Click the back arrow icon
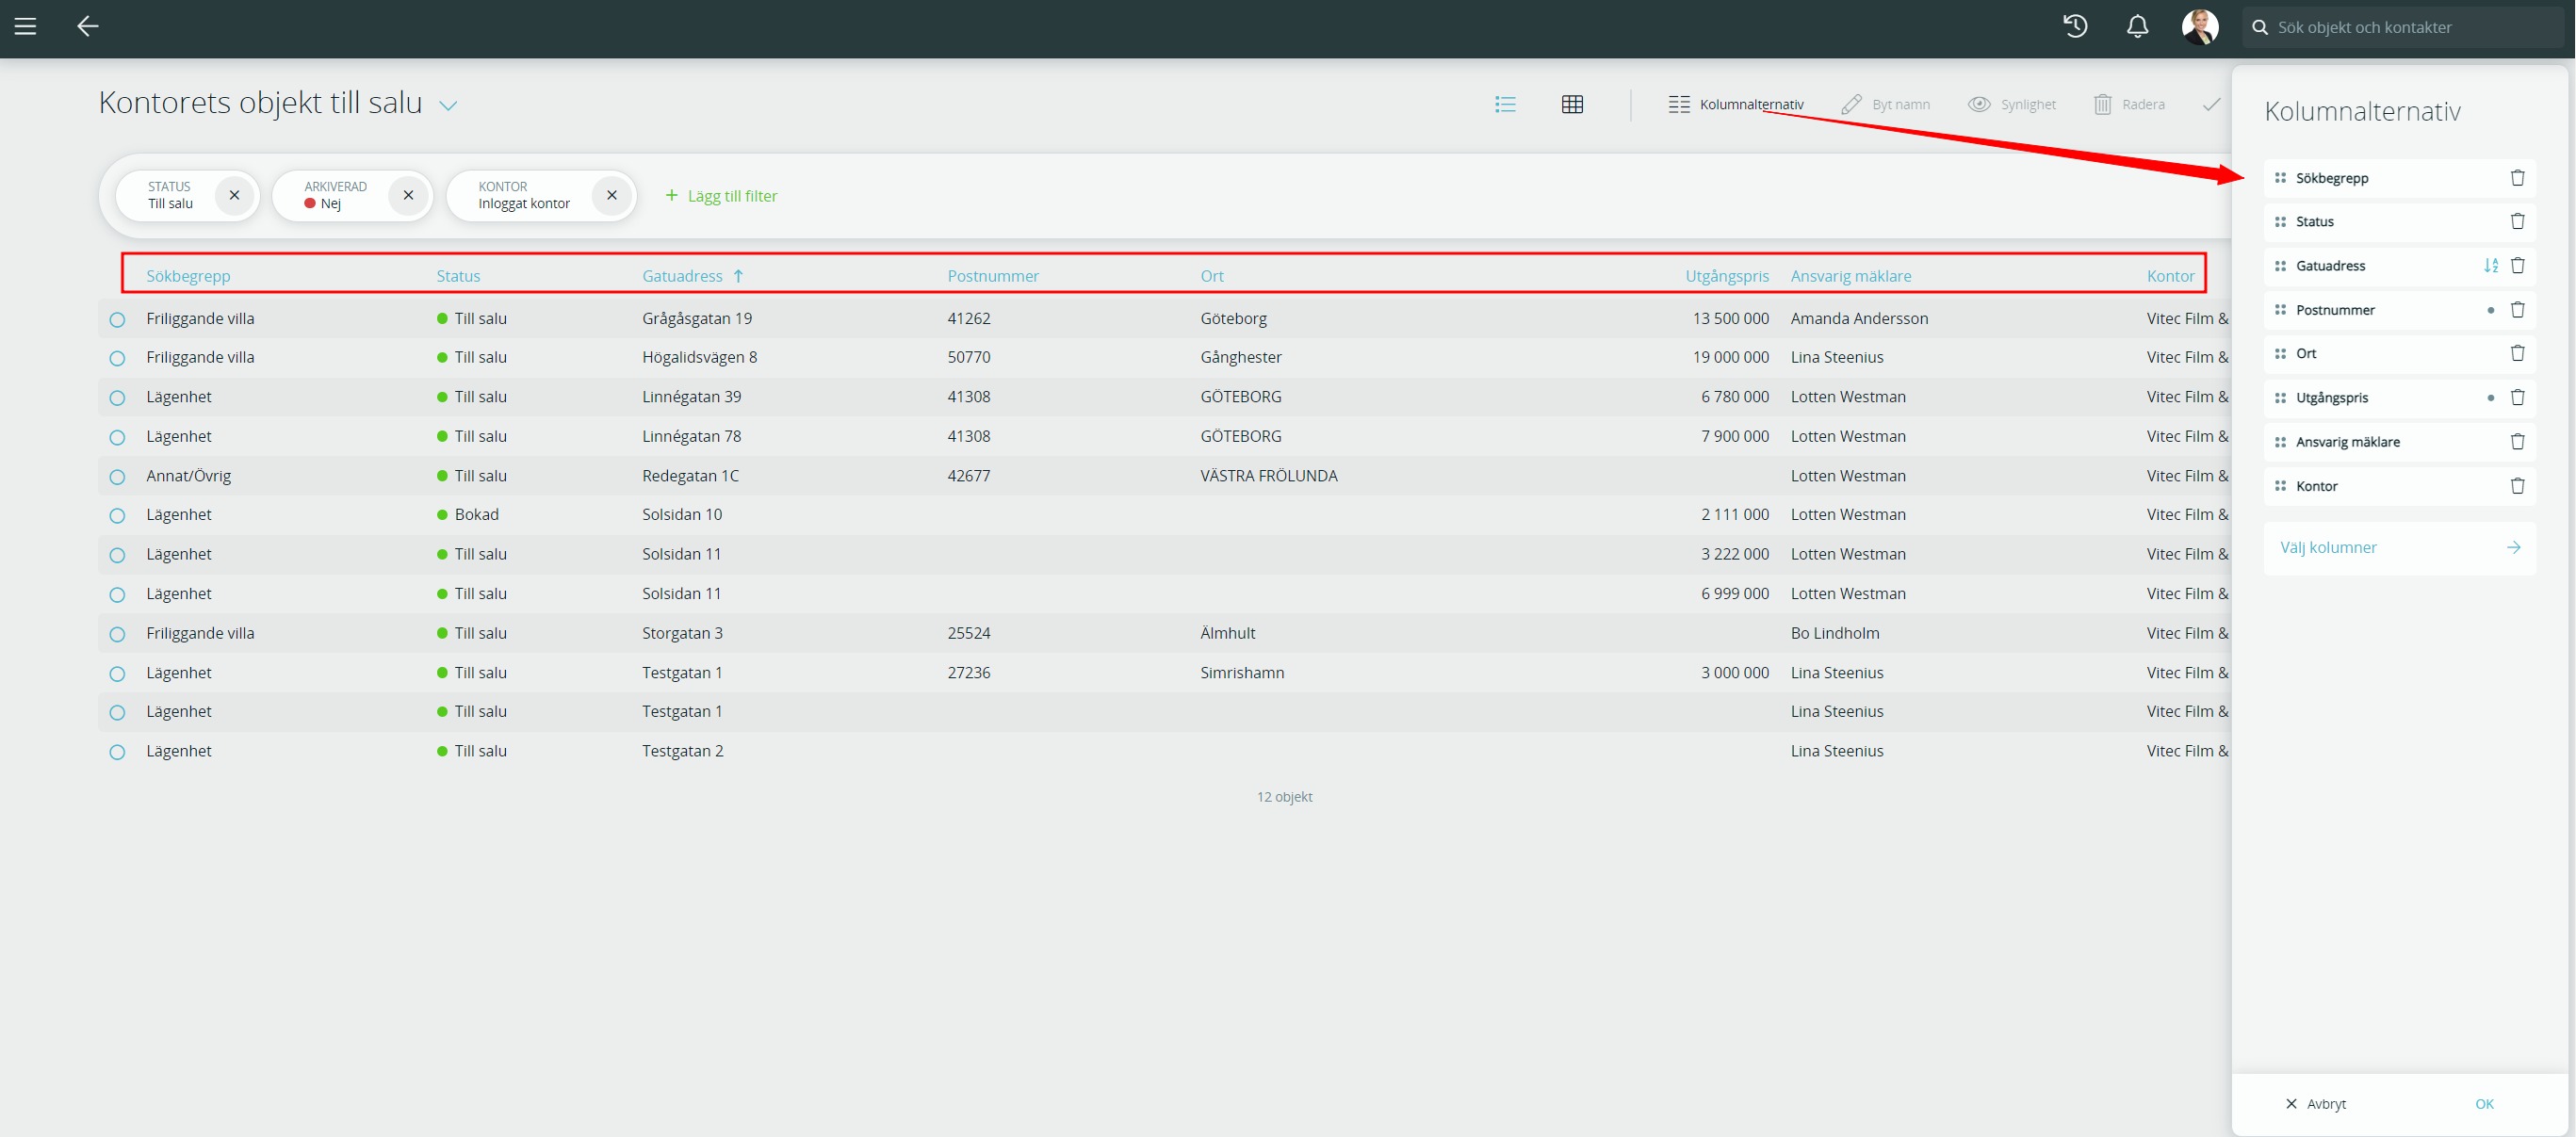 click(88, 26)
